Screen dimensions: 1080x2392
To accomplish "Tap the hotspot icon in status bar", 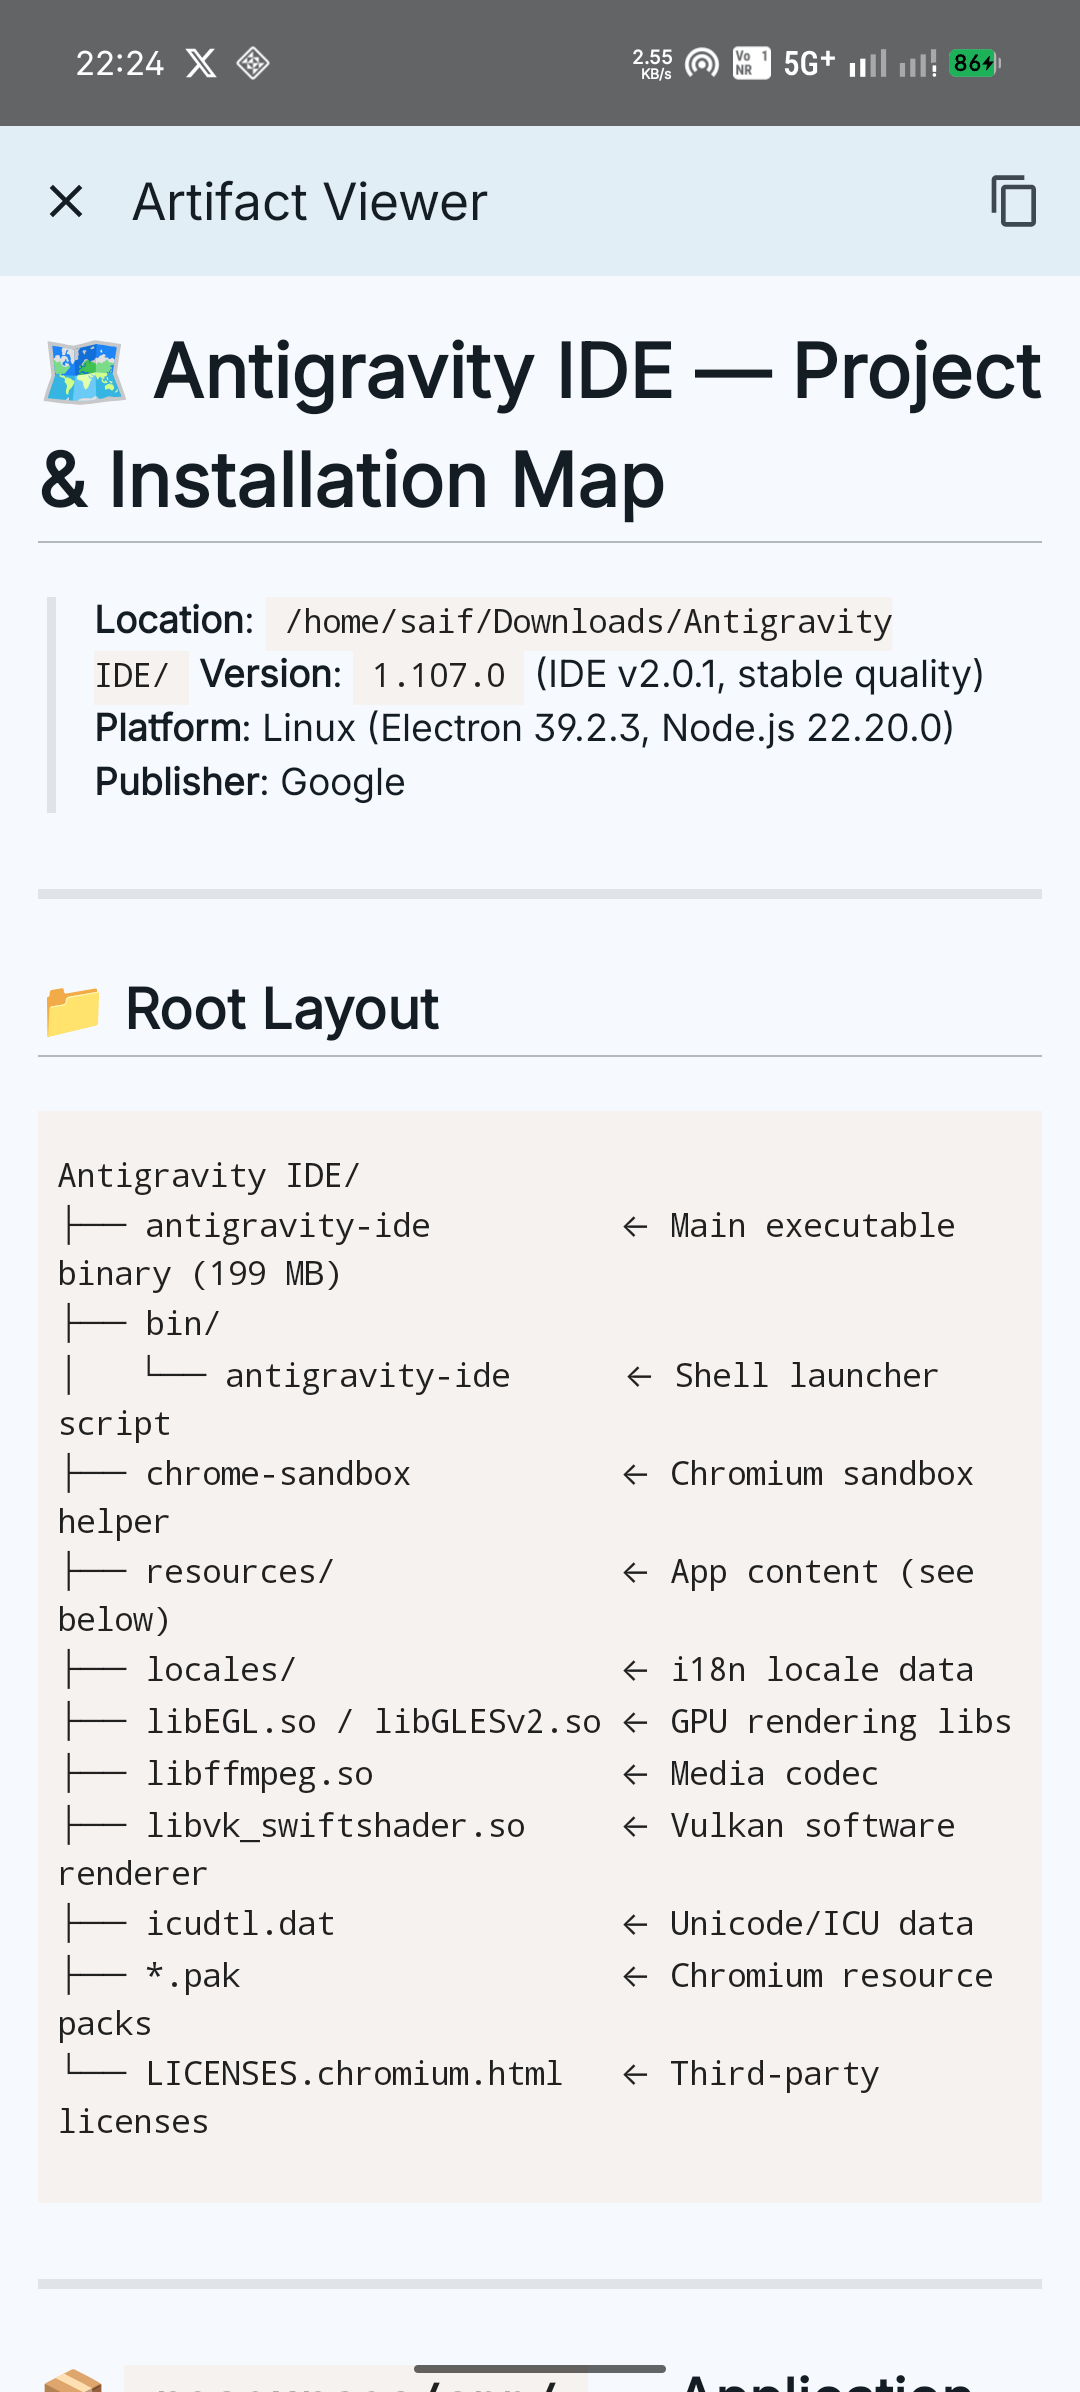I will (x=702, y=64).
